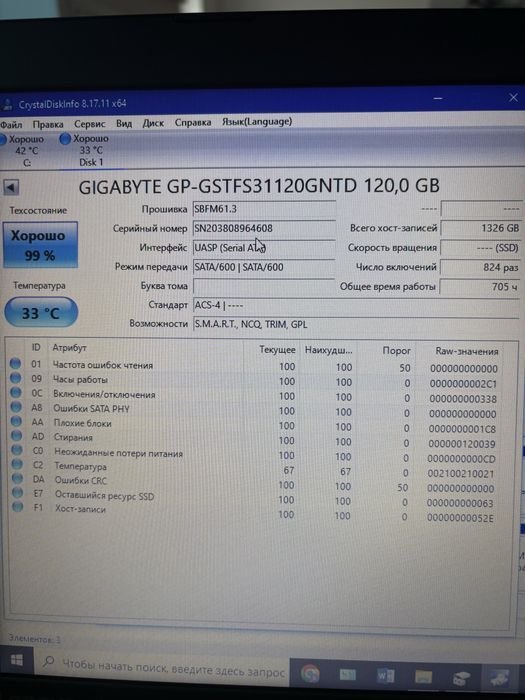Click the Возможности field with S.M.A.R.T.
Screen dimensions: 525x700
[356, 325]
